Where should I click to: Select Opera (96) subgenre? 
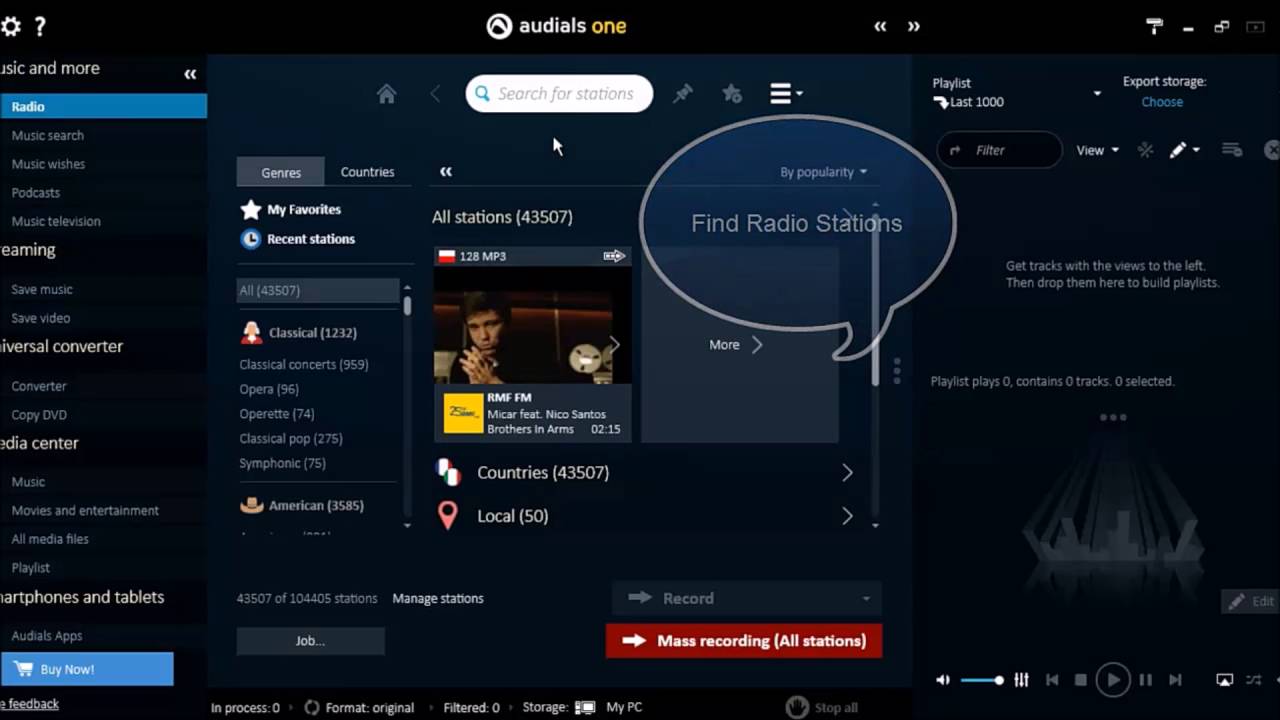coord(269,389)
